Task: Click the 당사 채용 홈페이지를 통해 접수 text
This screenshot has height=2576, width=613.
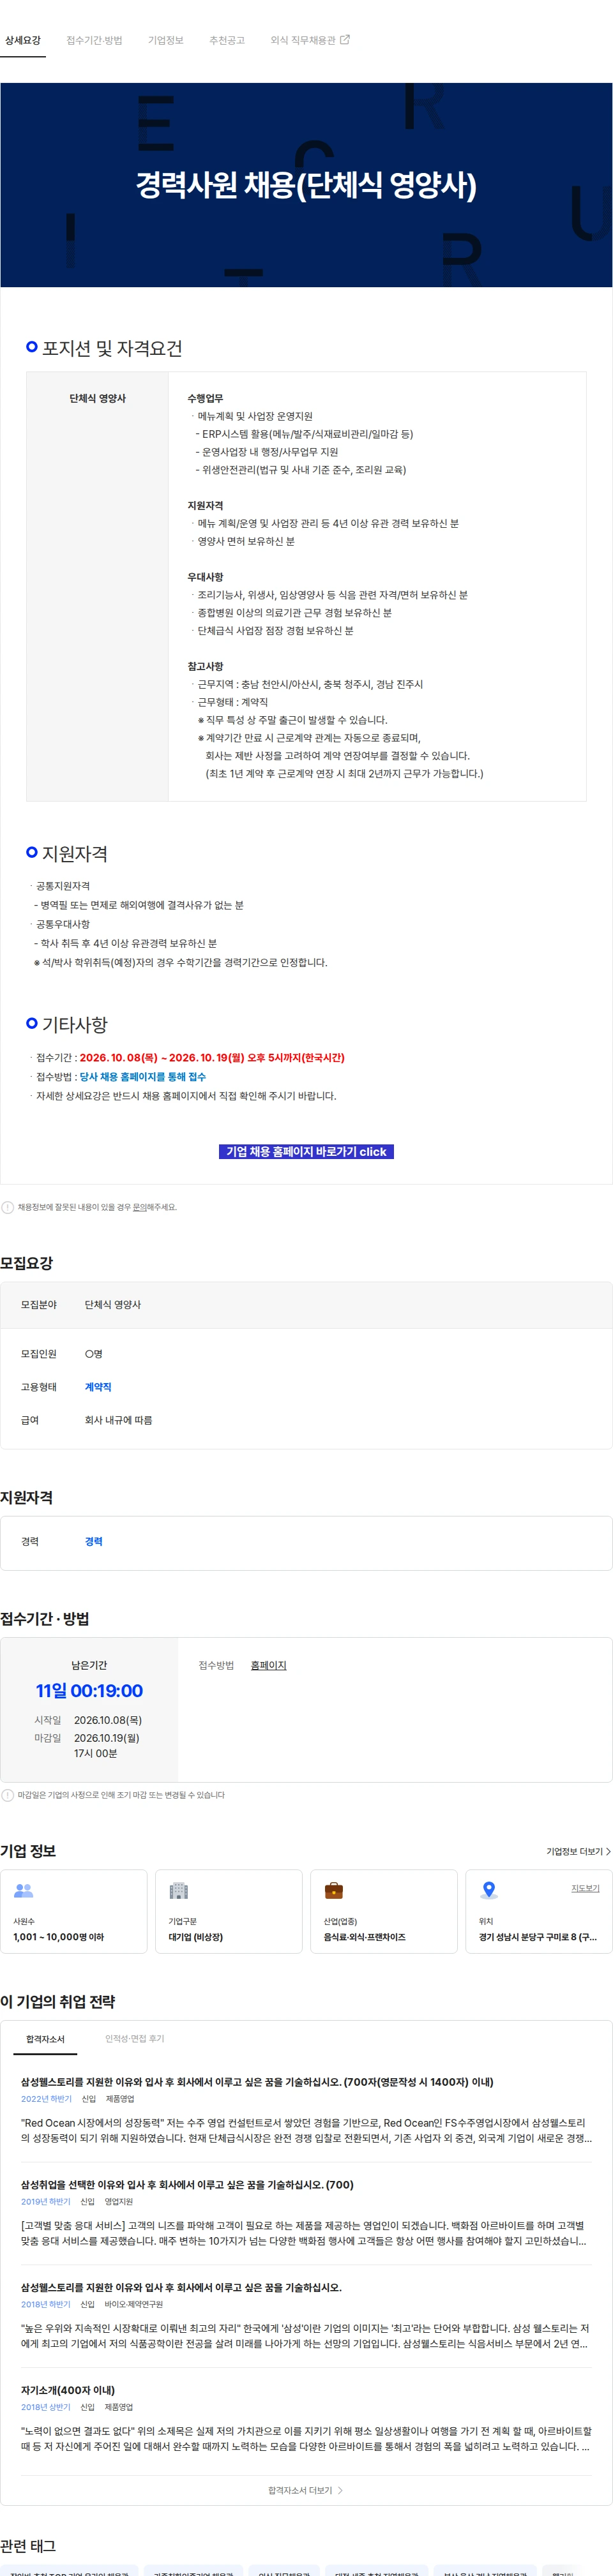Action: pos(143,1077)
